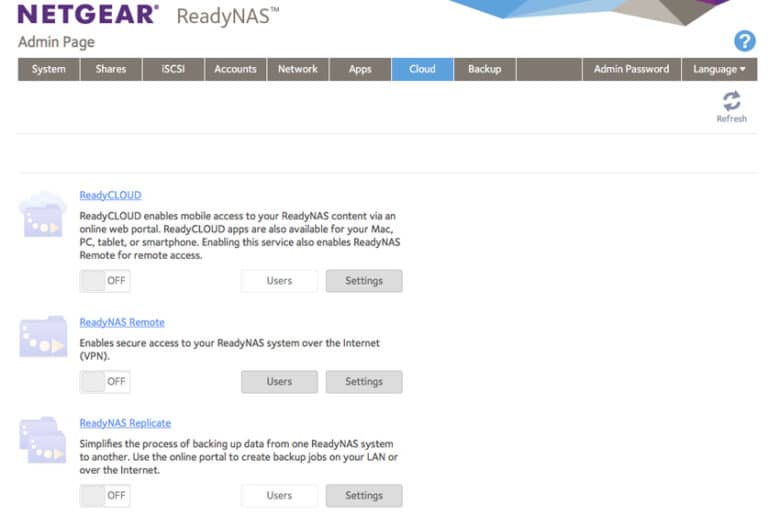This screenshot has height=516, width=780.
Task: Open the Backup tab
Action: coord(485,69)
